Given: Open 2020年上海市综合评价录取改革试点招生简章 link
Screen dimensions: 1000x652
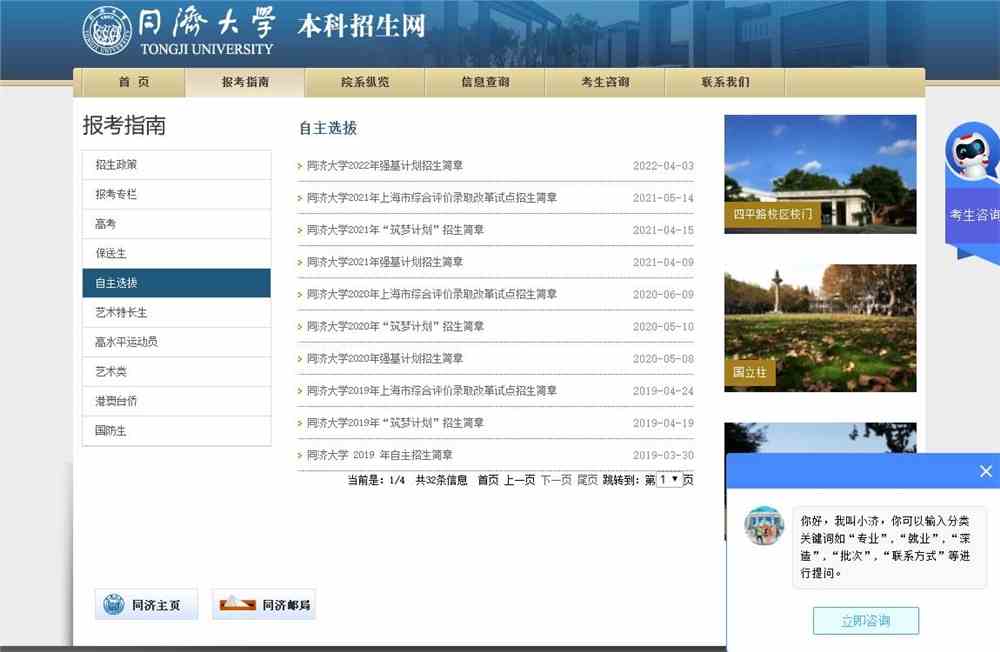Looking at the screenshot, I should [432, 294].
